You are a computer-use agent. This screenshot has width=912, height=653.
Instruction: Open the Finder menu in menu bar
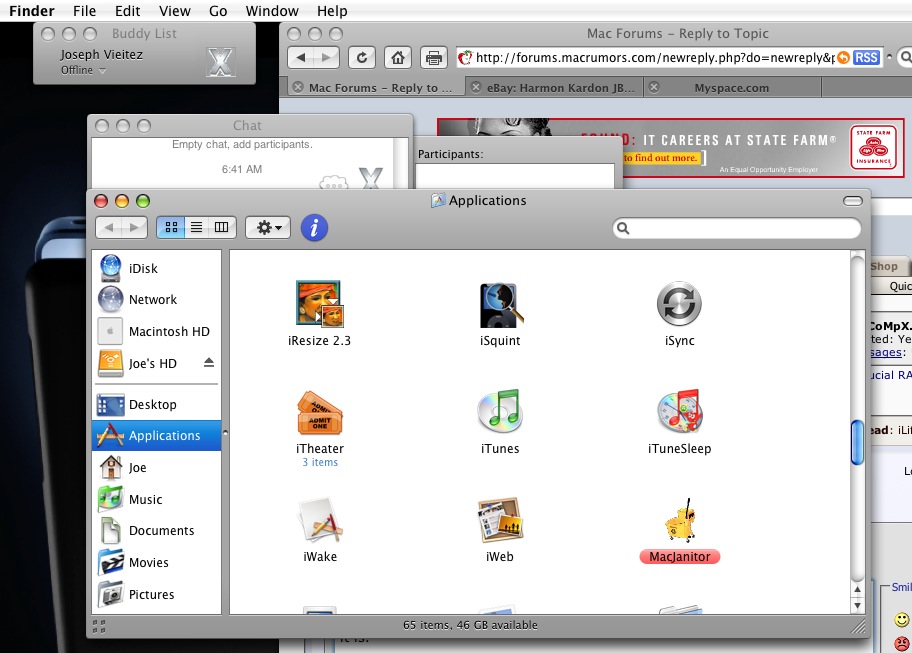[31, 10]
